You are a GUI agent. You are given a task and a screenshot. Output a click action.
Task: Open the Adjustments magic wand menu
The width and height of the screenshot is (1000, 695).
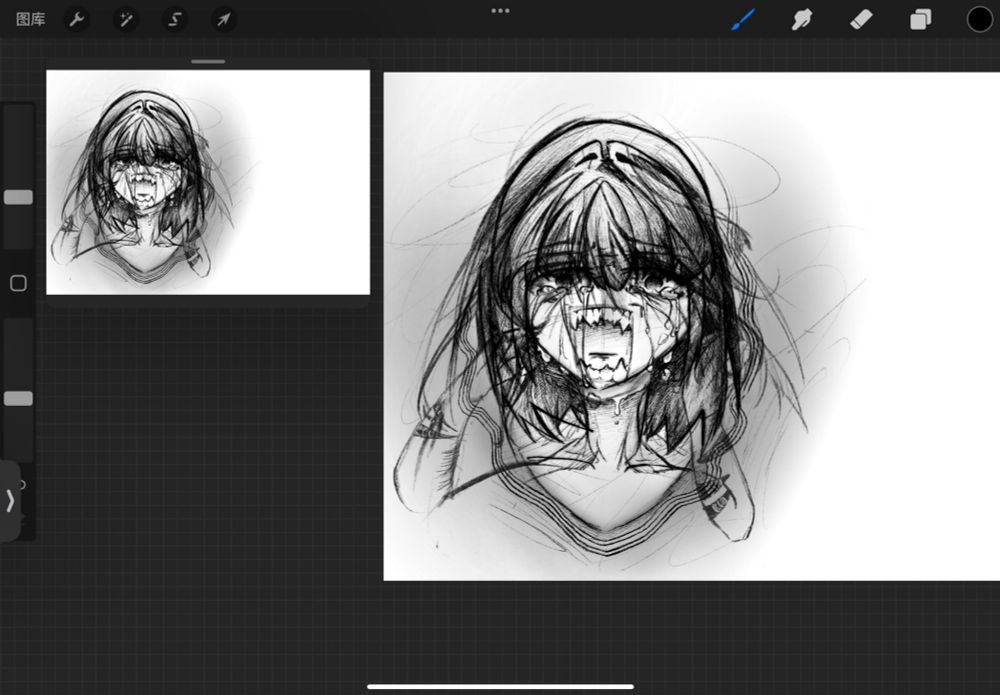[x=126, y=20]
